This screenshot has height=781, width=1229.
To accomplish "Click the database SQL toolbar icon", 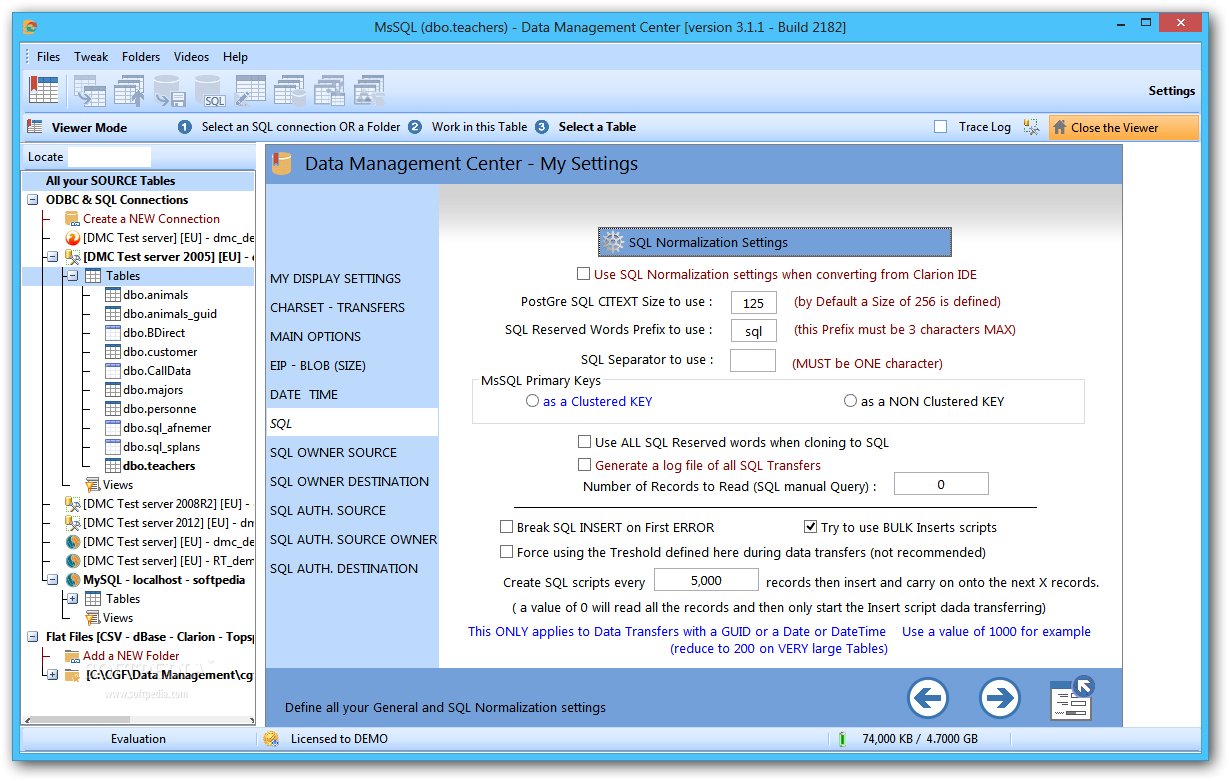I will [210, 90].
